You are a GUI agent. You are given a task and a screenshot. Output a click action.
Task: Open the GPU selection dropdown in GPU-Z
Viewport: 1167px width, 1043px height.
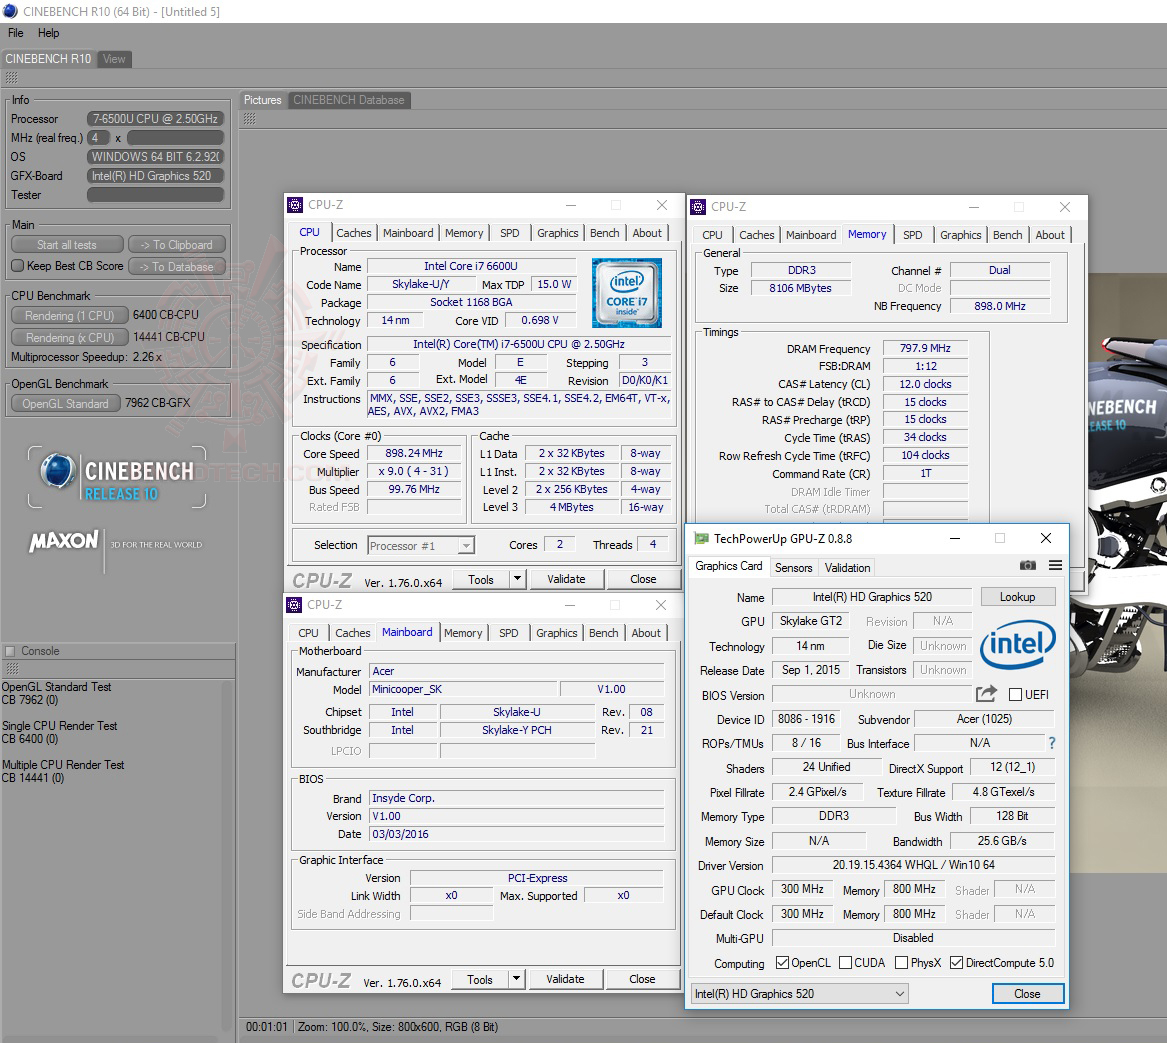pos(800,994)
